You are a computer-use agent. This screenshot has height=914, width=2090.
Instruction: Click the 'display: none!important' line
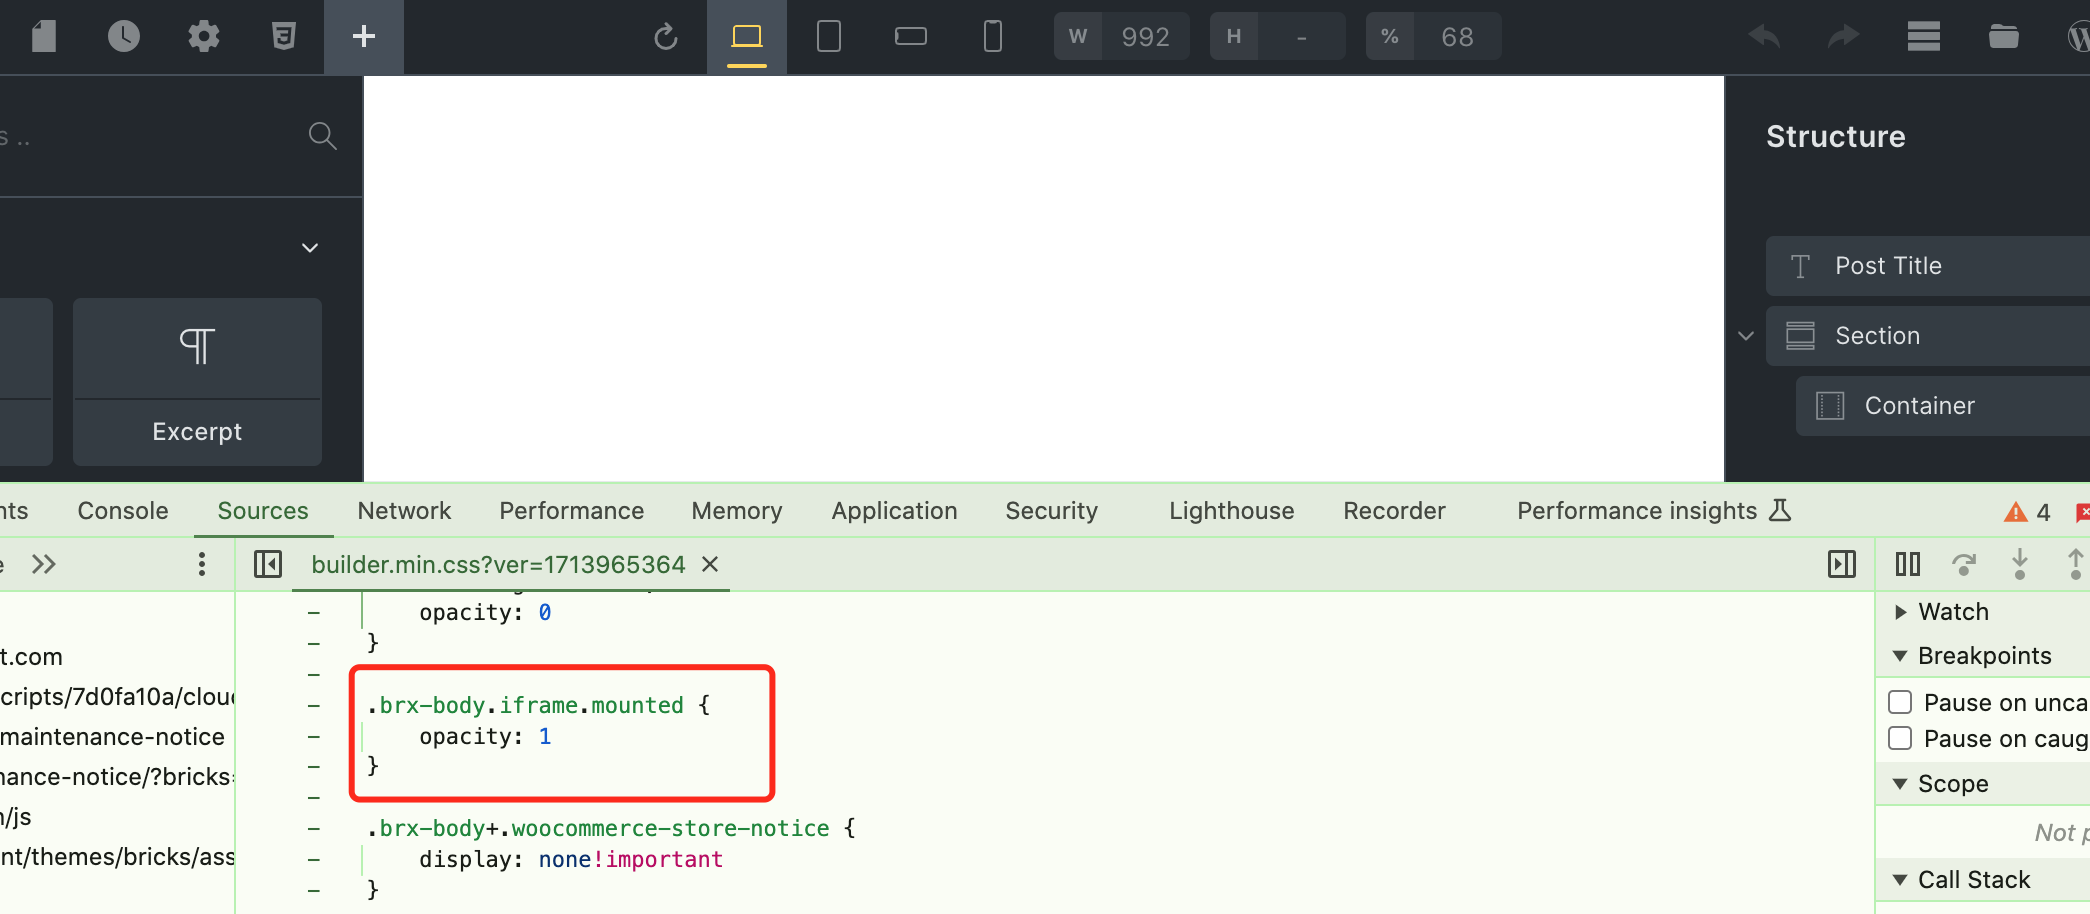click(x=570, y=859)
